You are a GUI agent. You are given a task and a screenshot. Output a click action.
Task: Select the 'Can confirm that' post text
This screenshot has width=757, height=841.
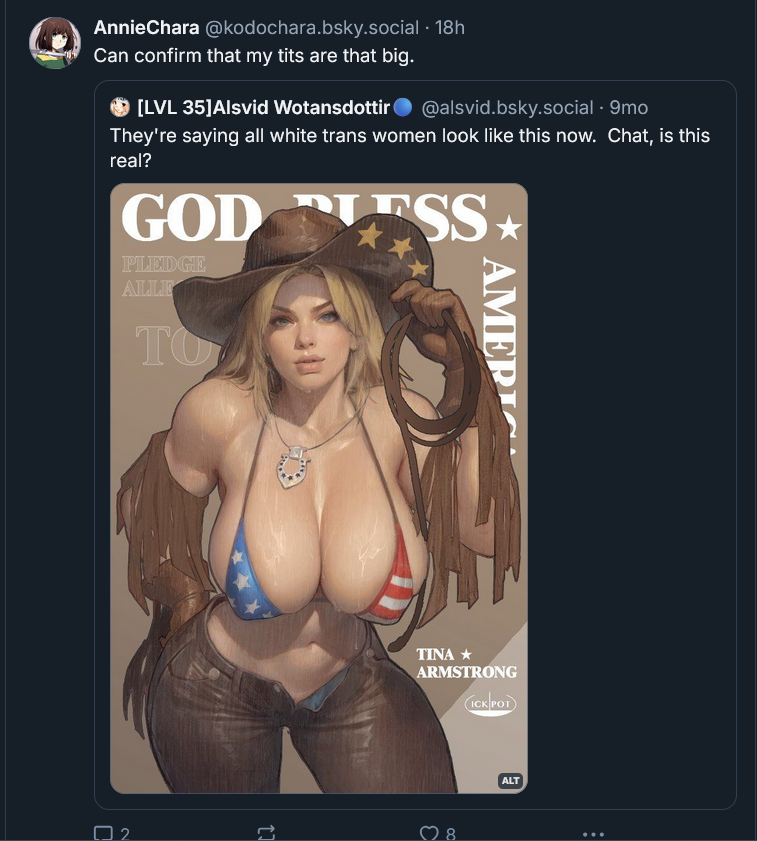tap(254, 56)
